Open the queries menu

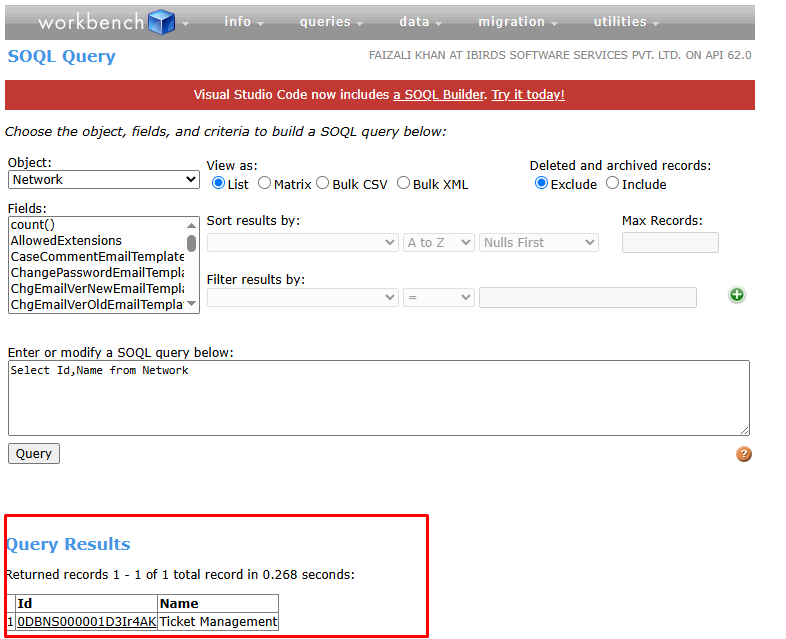(331, 22)
